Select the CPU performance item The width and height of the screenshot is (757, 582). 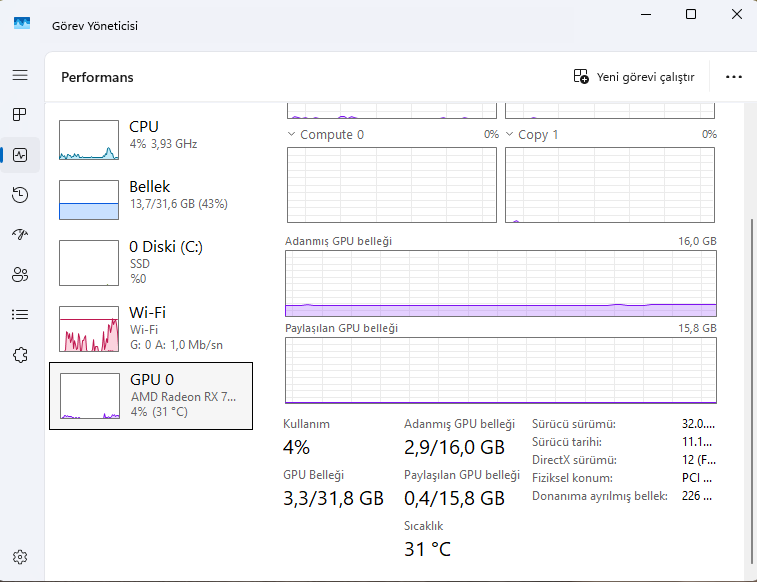150,139
